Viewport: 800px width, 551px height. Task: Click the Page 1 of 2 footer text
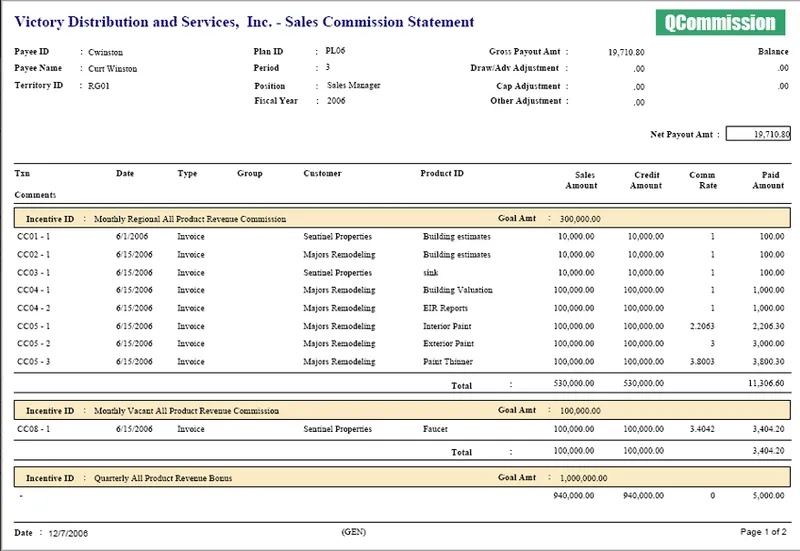click(763, 532)
